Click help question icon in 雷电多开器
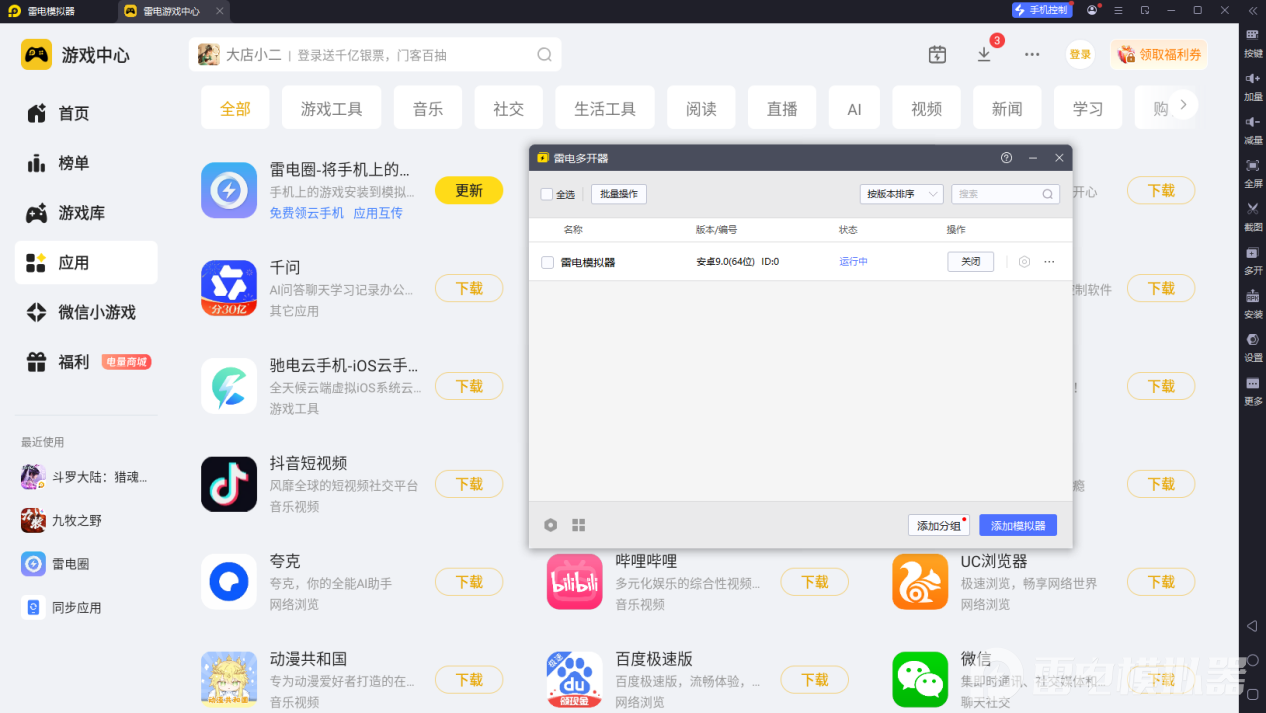Viewport: 1266px width, 713px height. coord(1006,158)
